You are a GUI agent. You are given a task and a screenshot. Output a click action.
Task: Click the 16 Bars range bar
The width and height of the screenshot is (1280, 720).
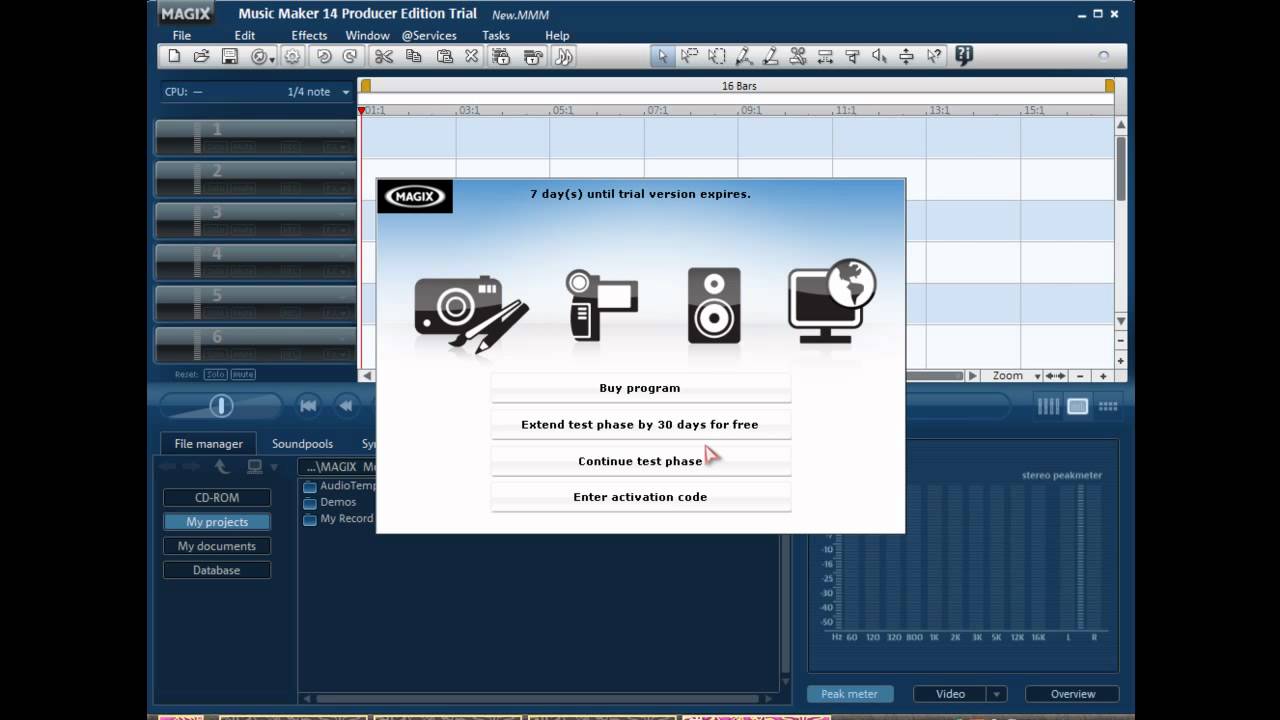click(738, 86)
